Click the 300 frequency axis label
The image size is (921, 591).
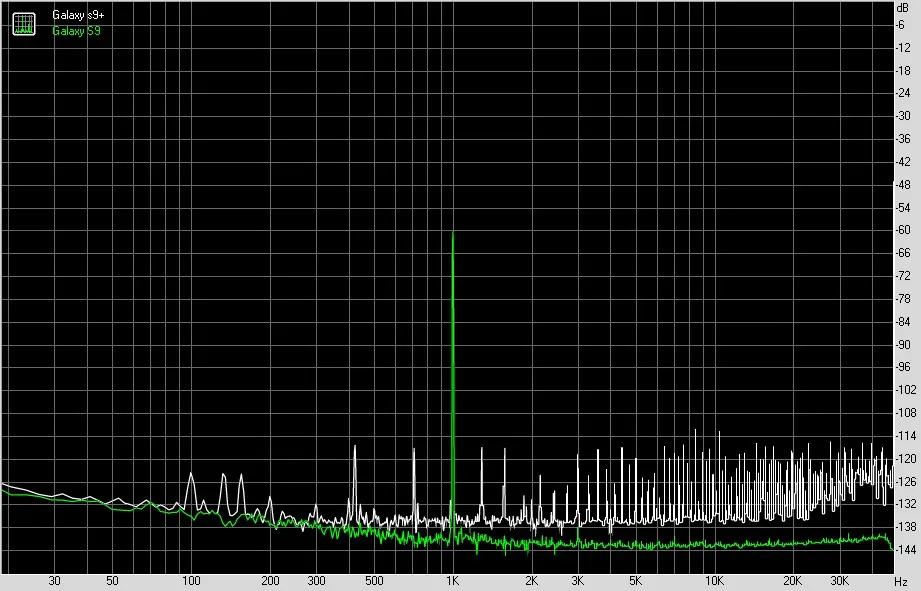tap(316, 581)
